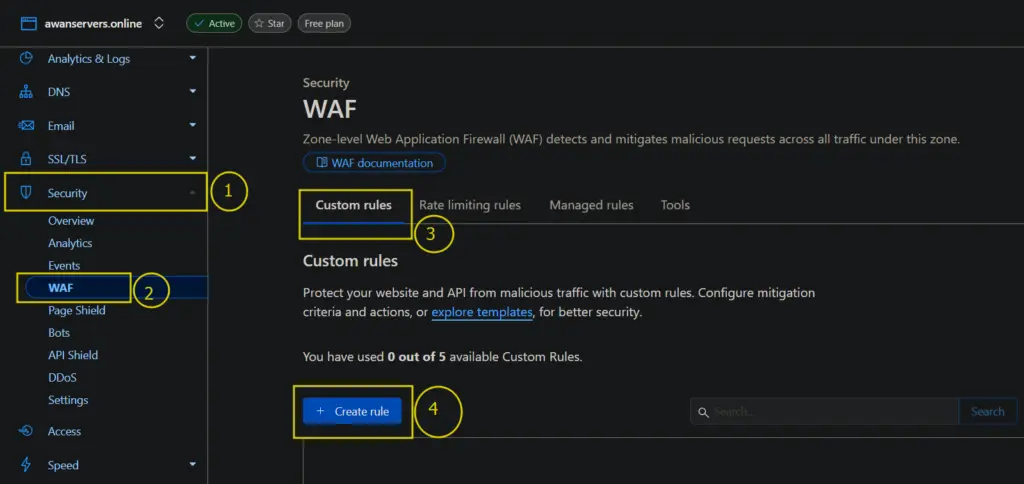Expand the DNS section arrow

[193, 91]
